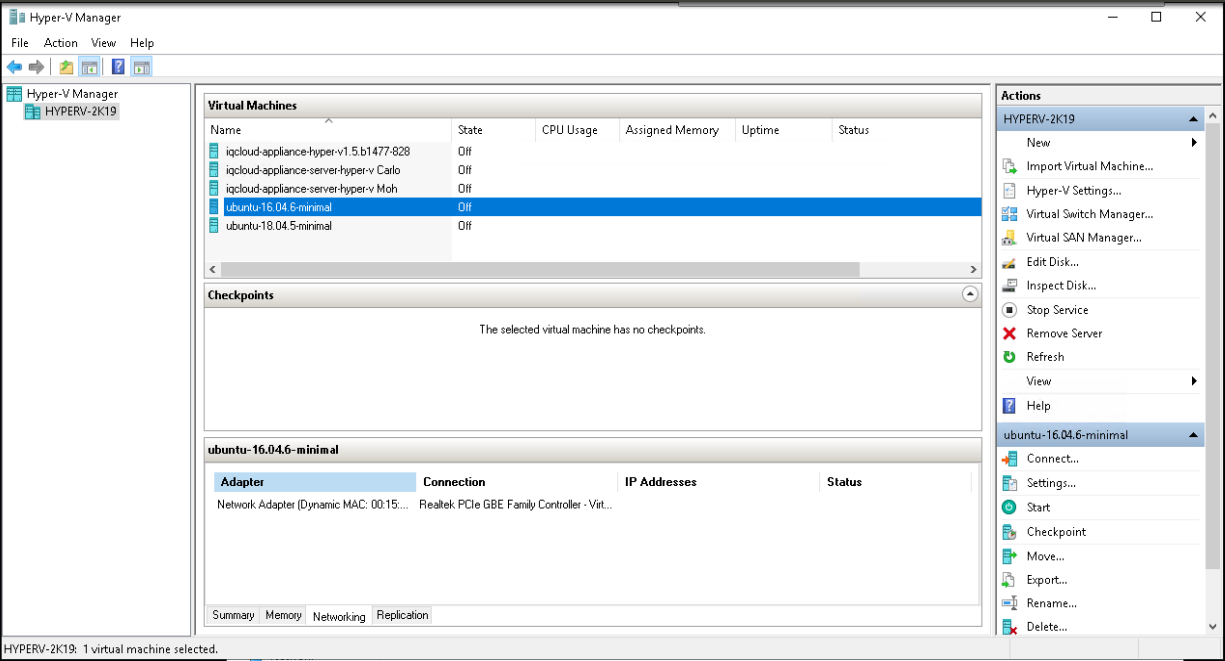Click the Help icon in the Actions pane
The image size is (1225, 661).
pos(1009,406)
